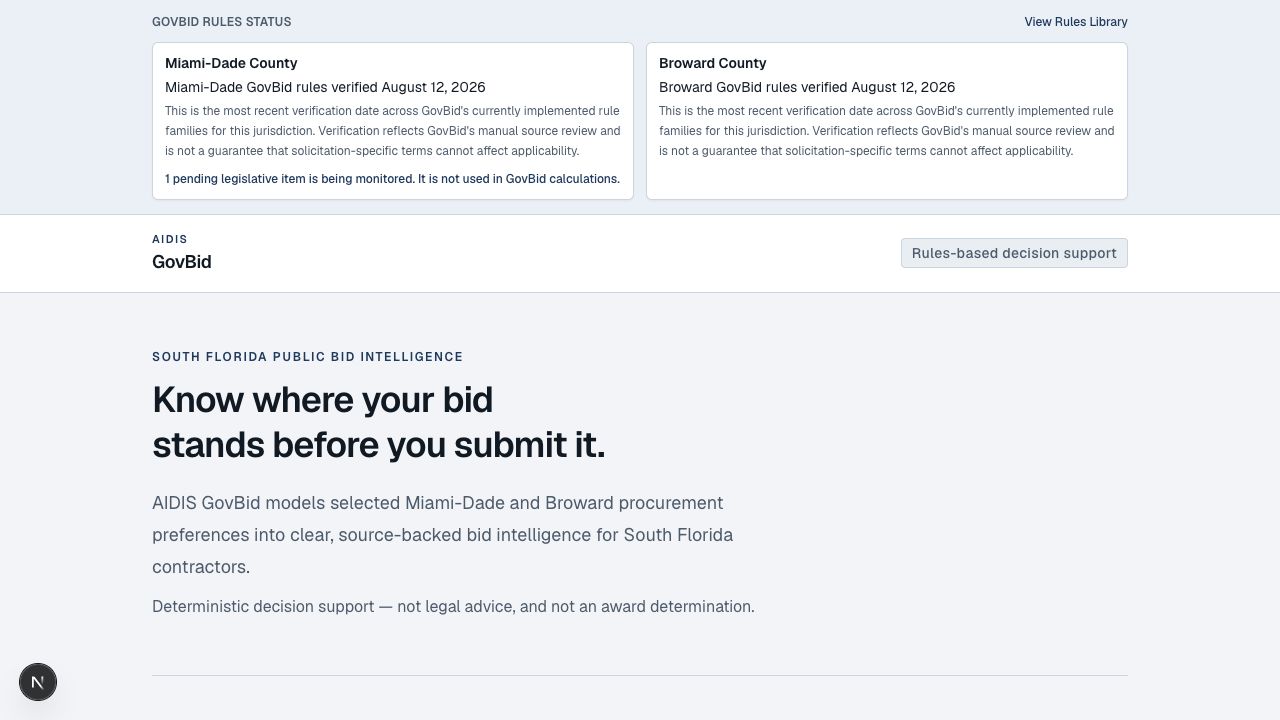Select the Miami-Dade County rules card
The height and width of the screenshot is (720, 1280).
[393, 121]
